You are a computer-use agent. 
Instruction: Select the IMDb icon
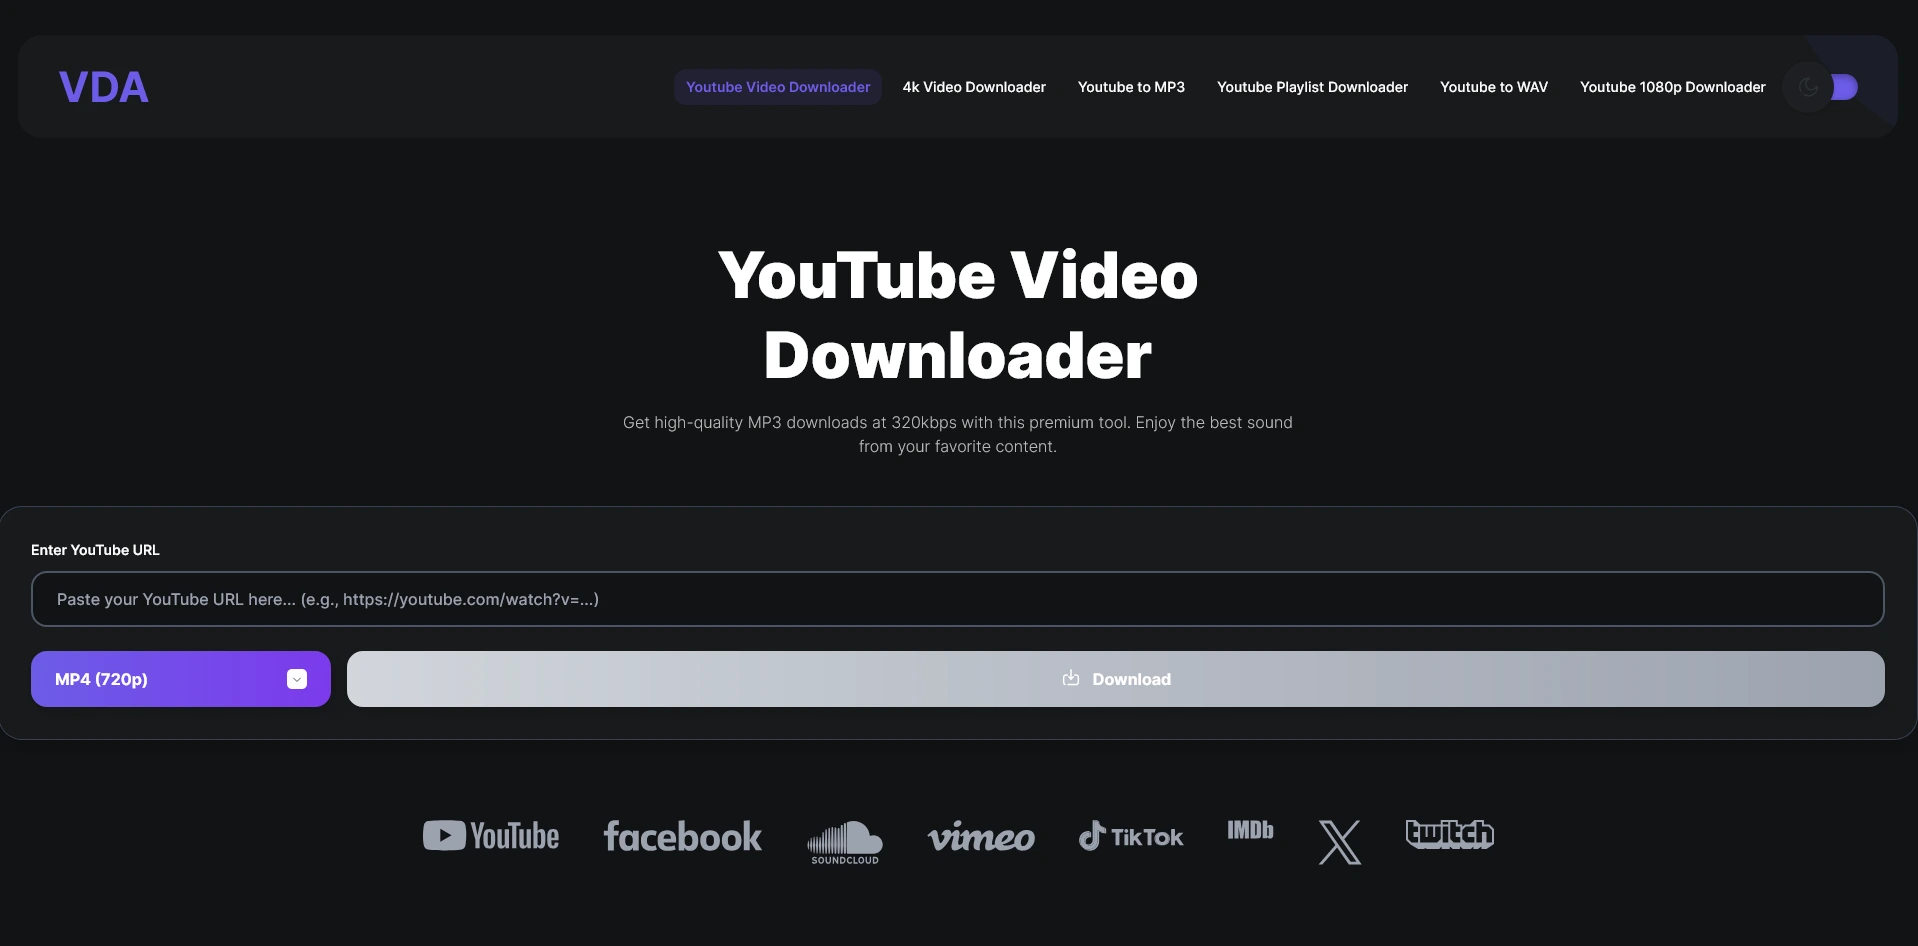1249,830
